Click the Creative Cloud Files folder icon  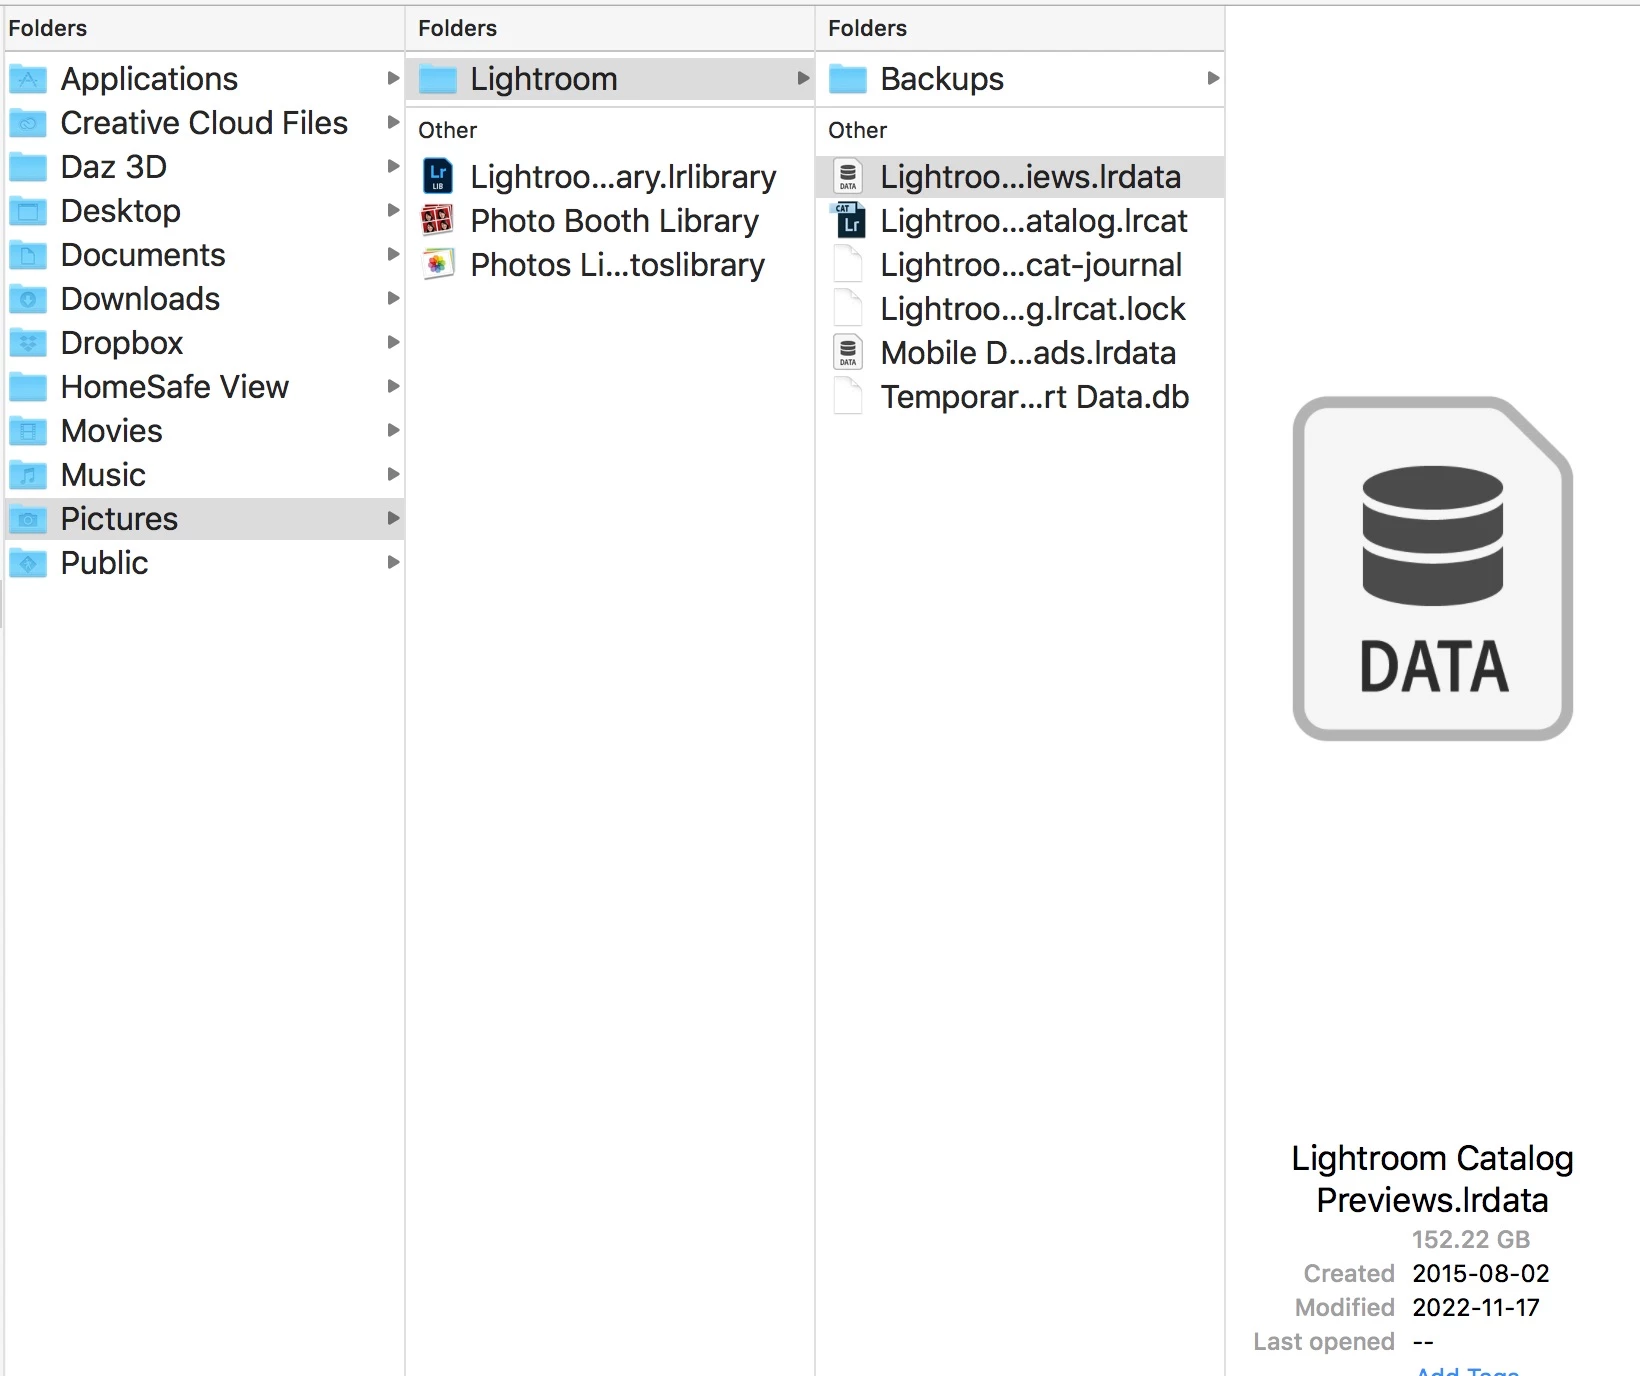click(28, 123)
